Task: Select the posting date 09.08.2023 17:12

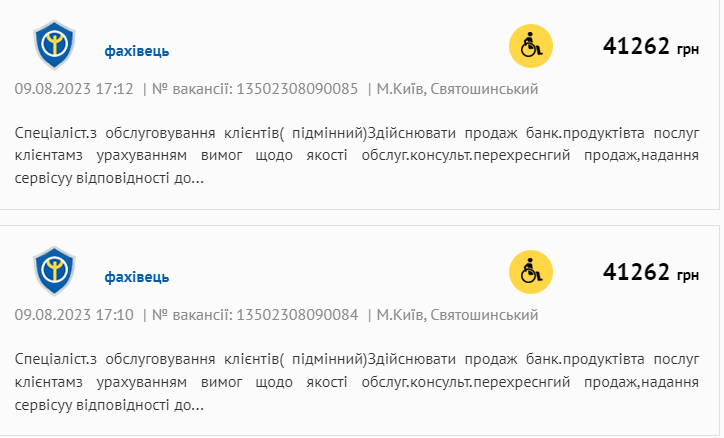Action: click(74, 89)
